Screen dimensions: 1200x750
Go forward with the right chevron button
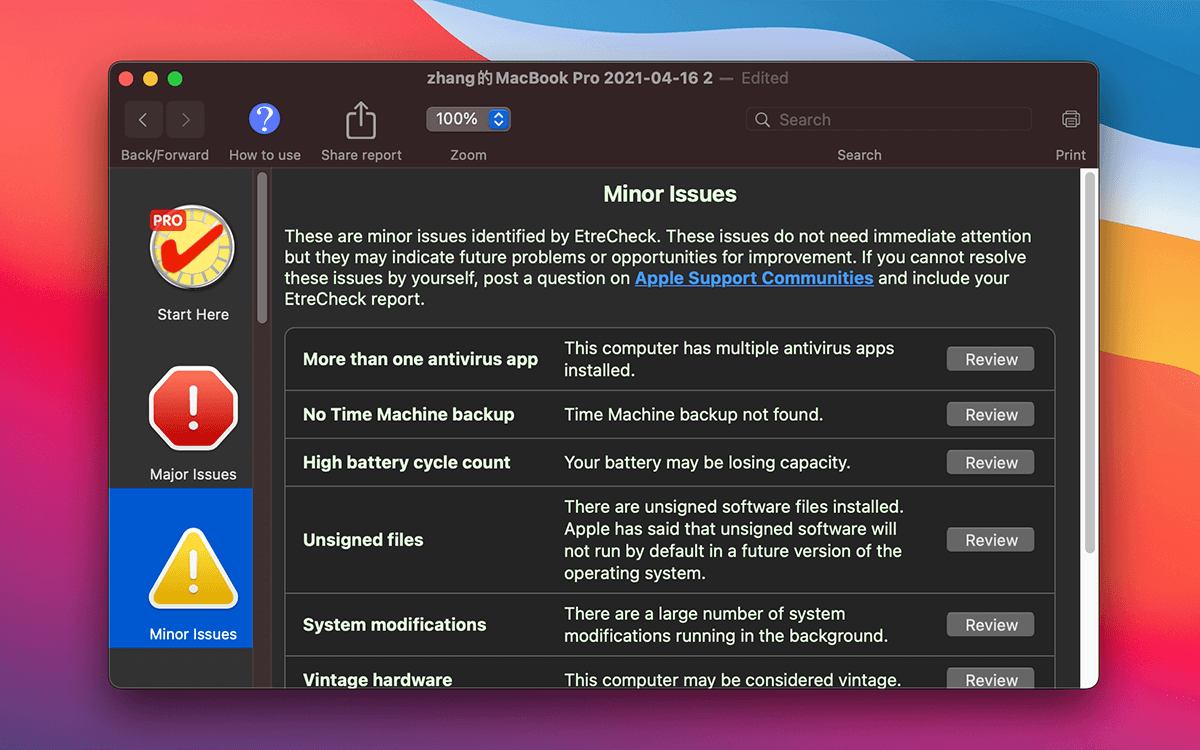tap(185, 120)
